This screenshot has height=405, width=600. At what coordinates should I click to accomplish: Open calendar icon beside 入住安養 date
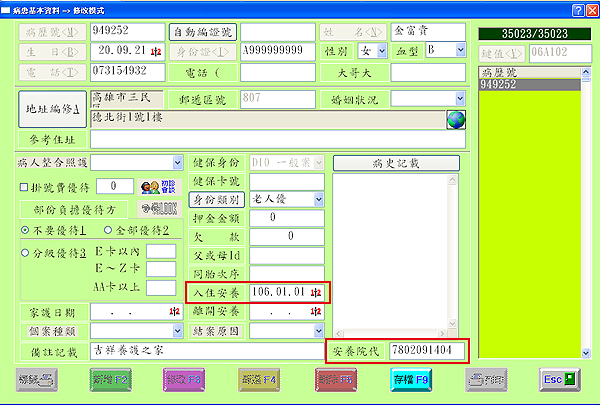click(x=316, y=293)
